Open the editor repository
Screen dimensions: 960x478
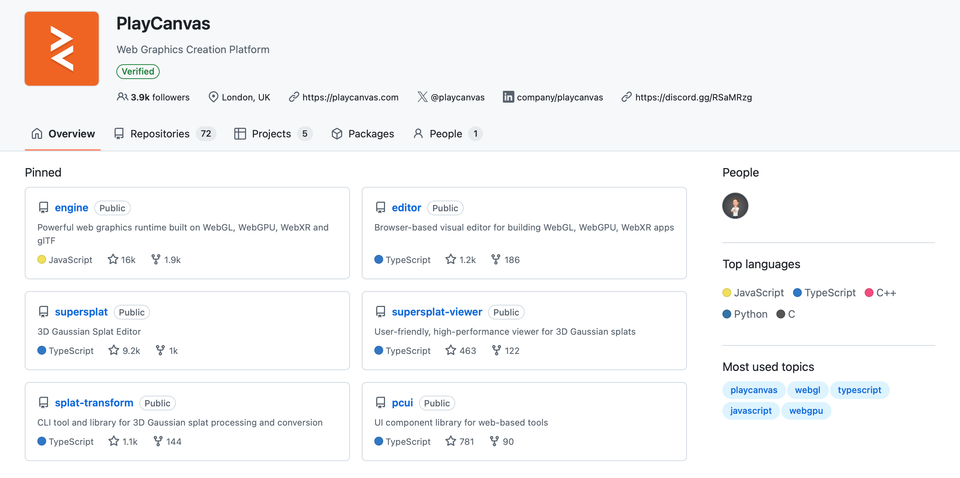tap(407, 207)
